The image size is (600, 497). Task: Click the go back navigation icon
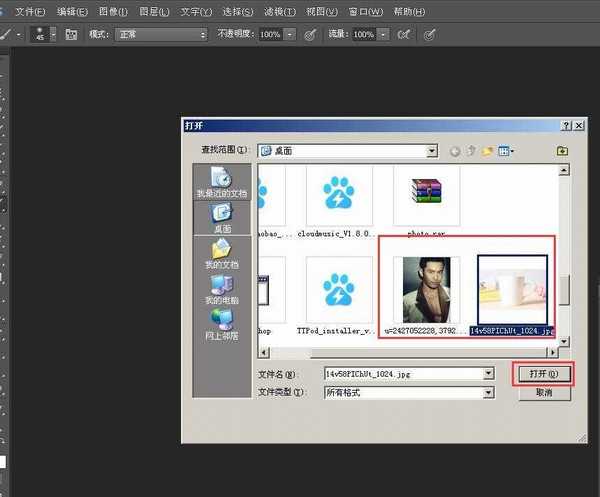point(455,151)
